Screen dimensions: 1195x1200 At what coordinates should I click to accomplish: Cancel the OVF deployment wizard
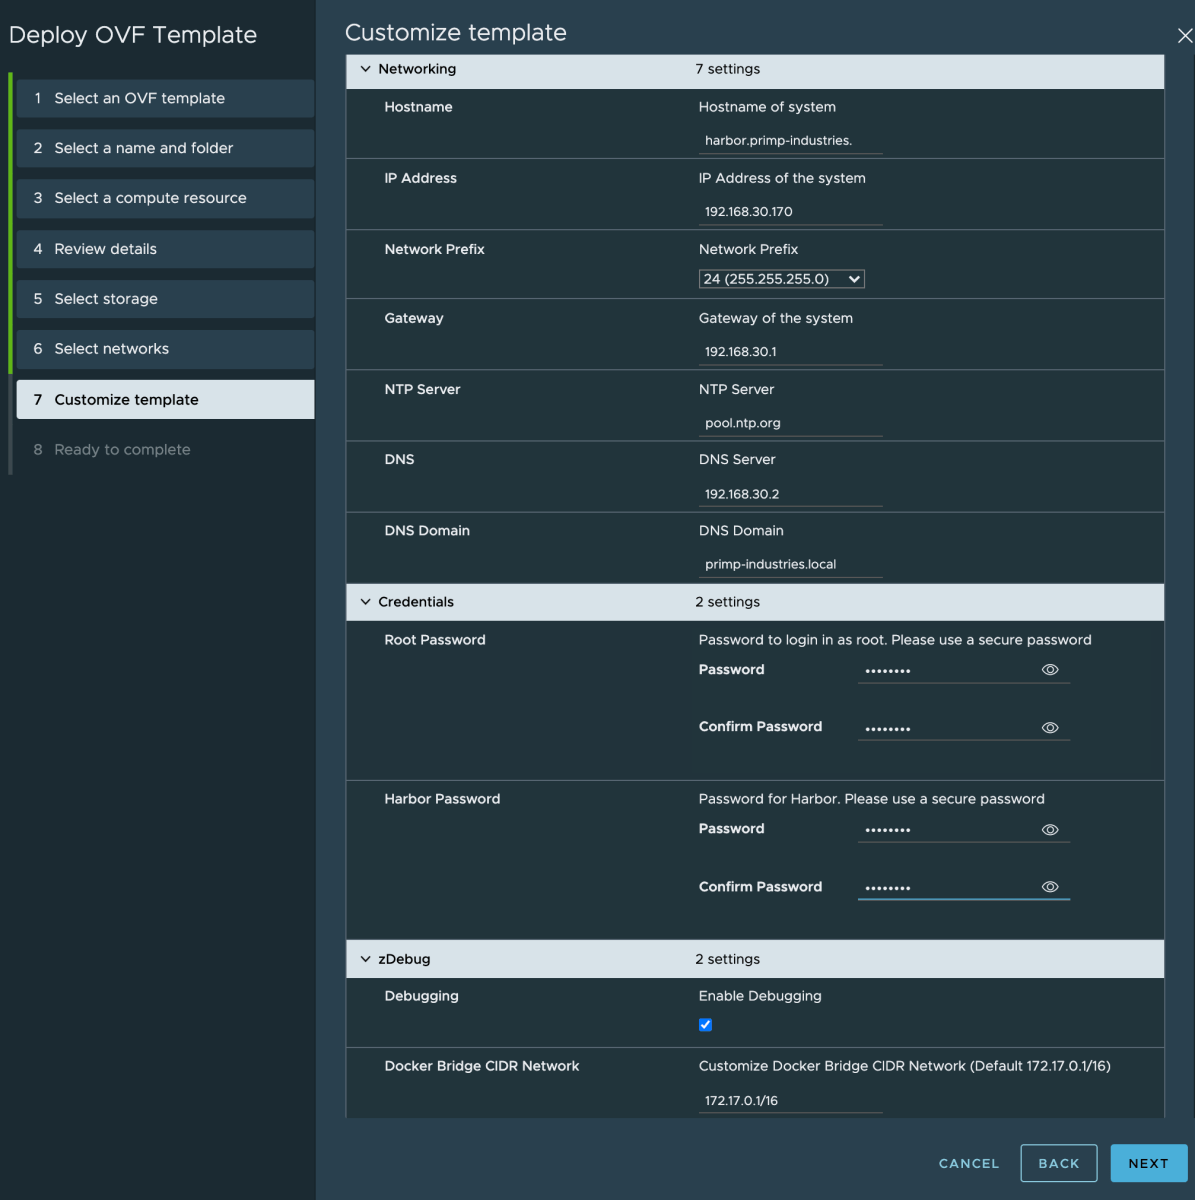point(968,1163)
